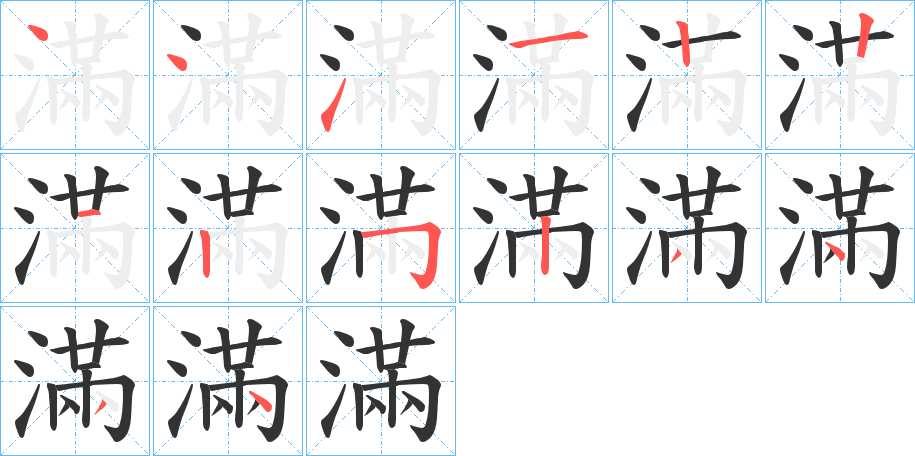Screen dimensions: 915x456
Task: Select the twelfth step with red inner dot
Action: (x=840, y=228)
